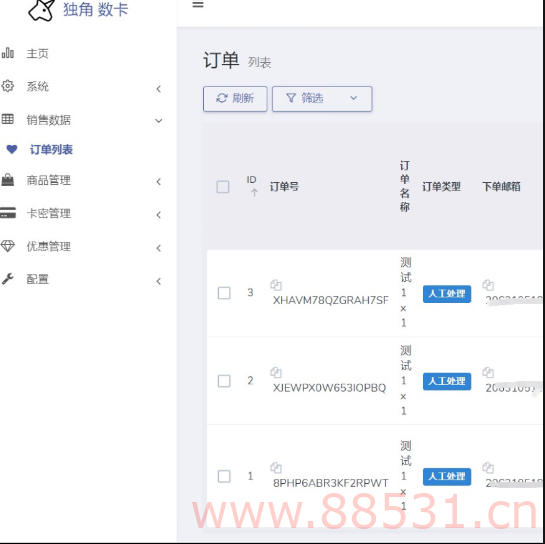Click the bar chart icon beside 主页
545x544 pixels.
pos(8,53)
